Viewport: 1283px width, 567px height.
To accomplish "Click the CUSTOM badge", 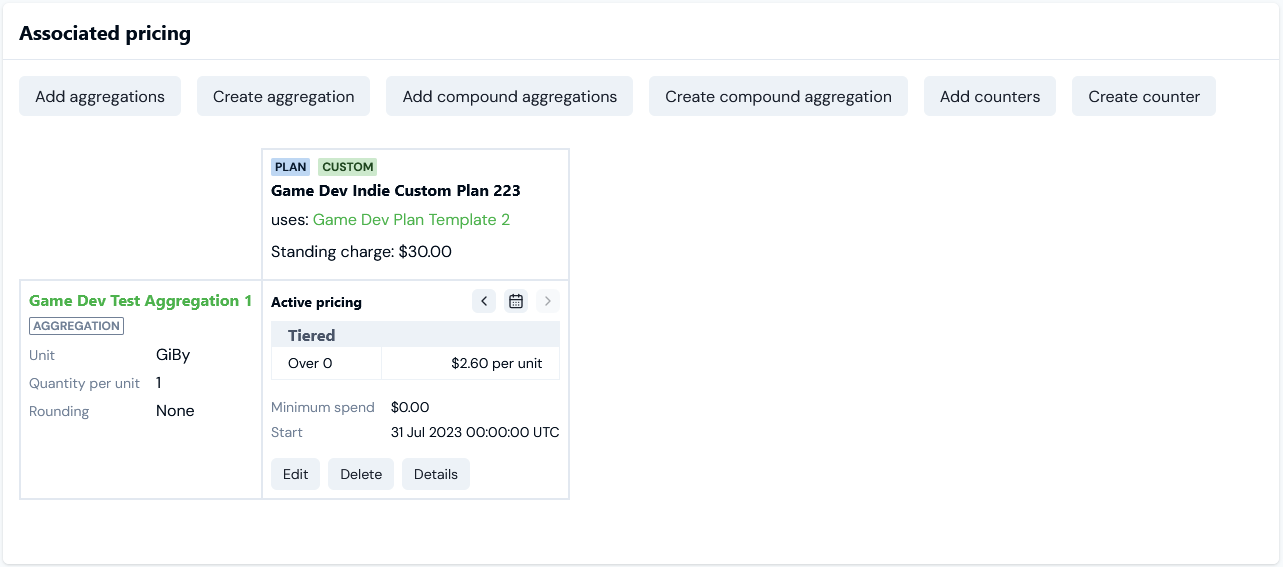I will (348, 167).
